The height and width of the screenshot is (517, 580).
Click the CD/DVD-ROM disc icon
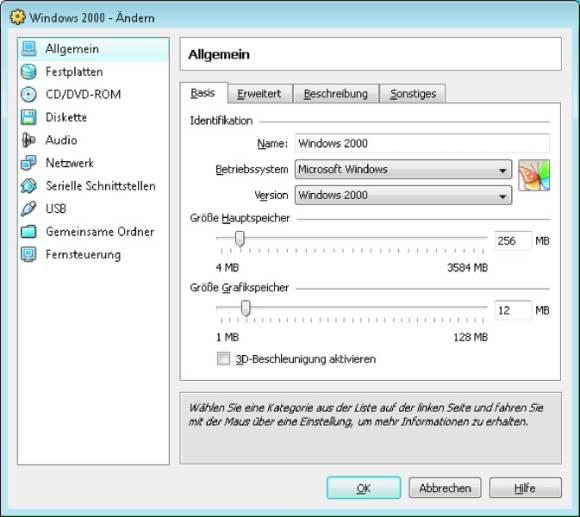click(x=28, y=94)
